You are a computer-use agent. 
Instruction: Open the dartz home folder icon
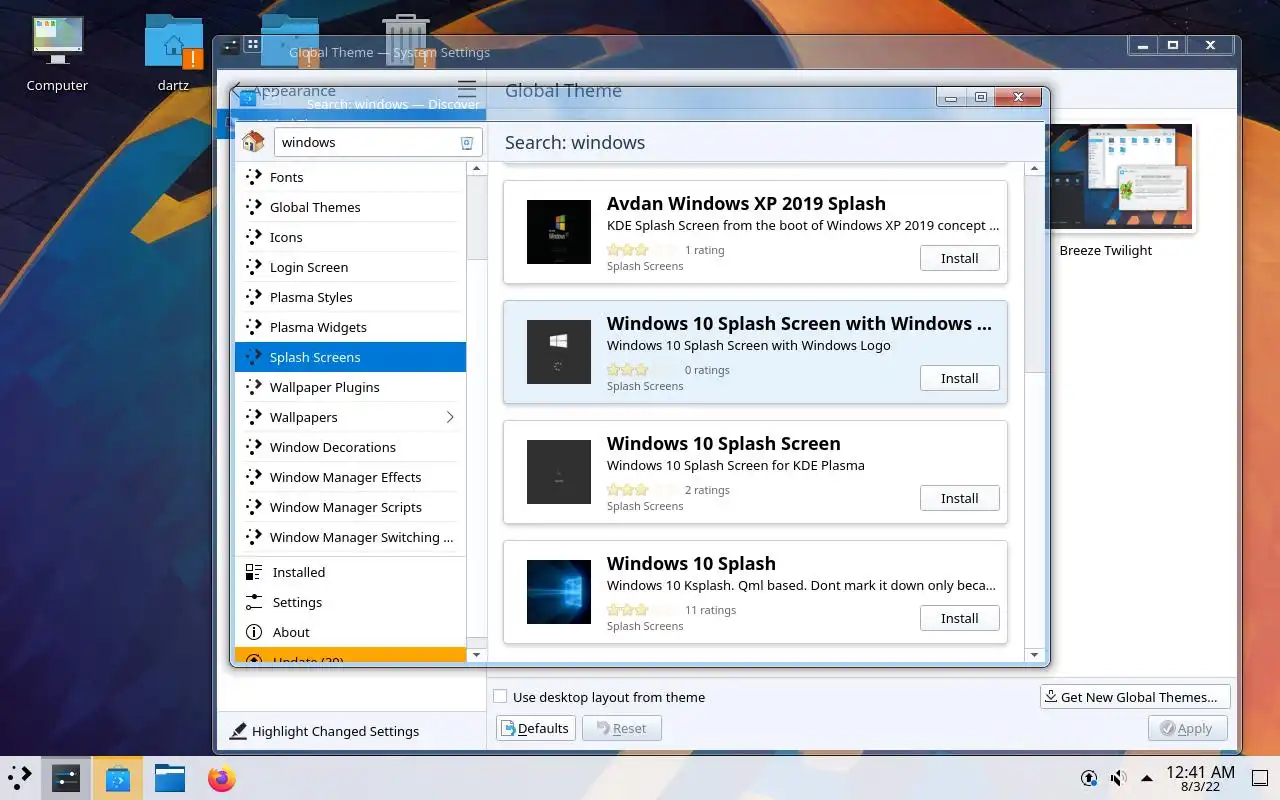173,55
